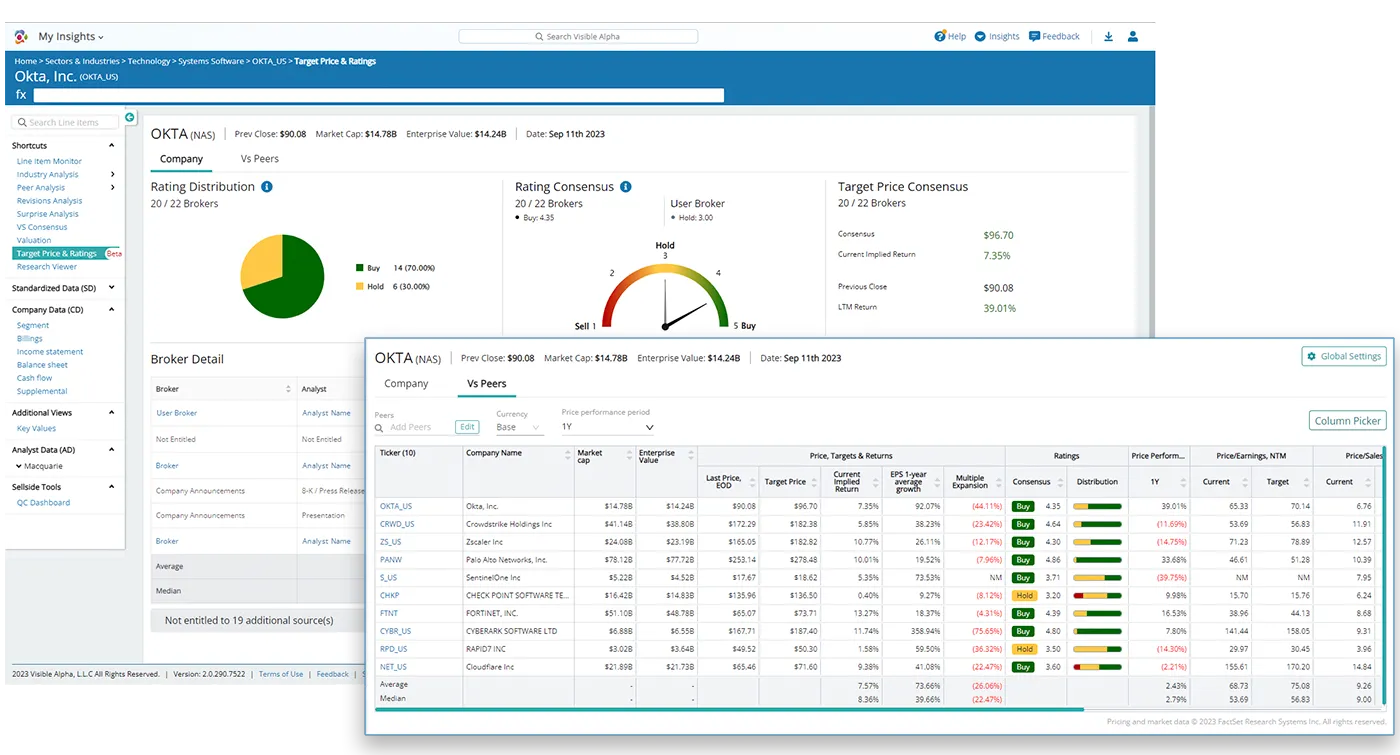Open the PANW ticker link
The width and height of the screenshot is (1400, 755).
coord(390,560)
